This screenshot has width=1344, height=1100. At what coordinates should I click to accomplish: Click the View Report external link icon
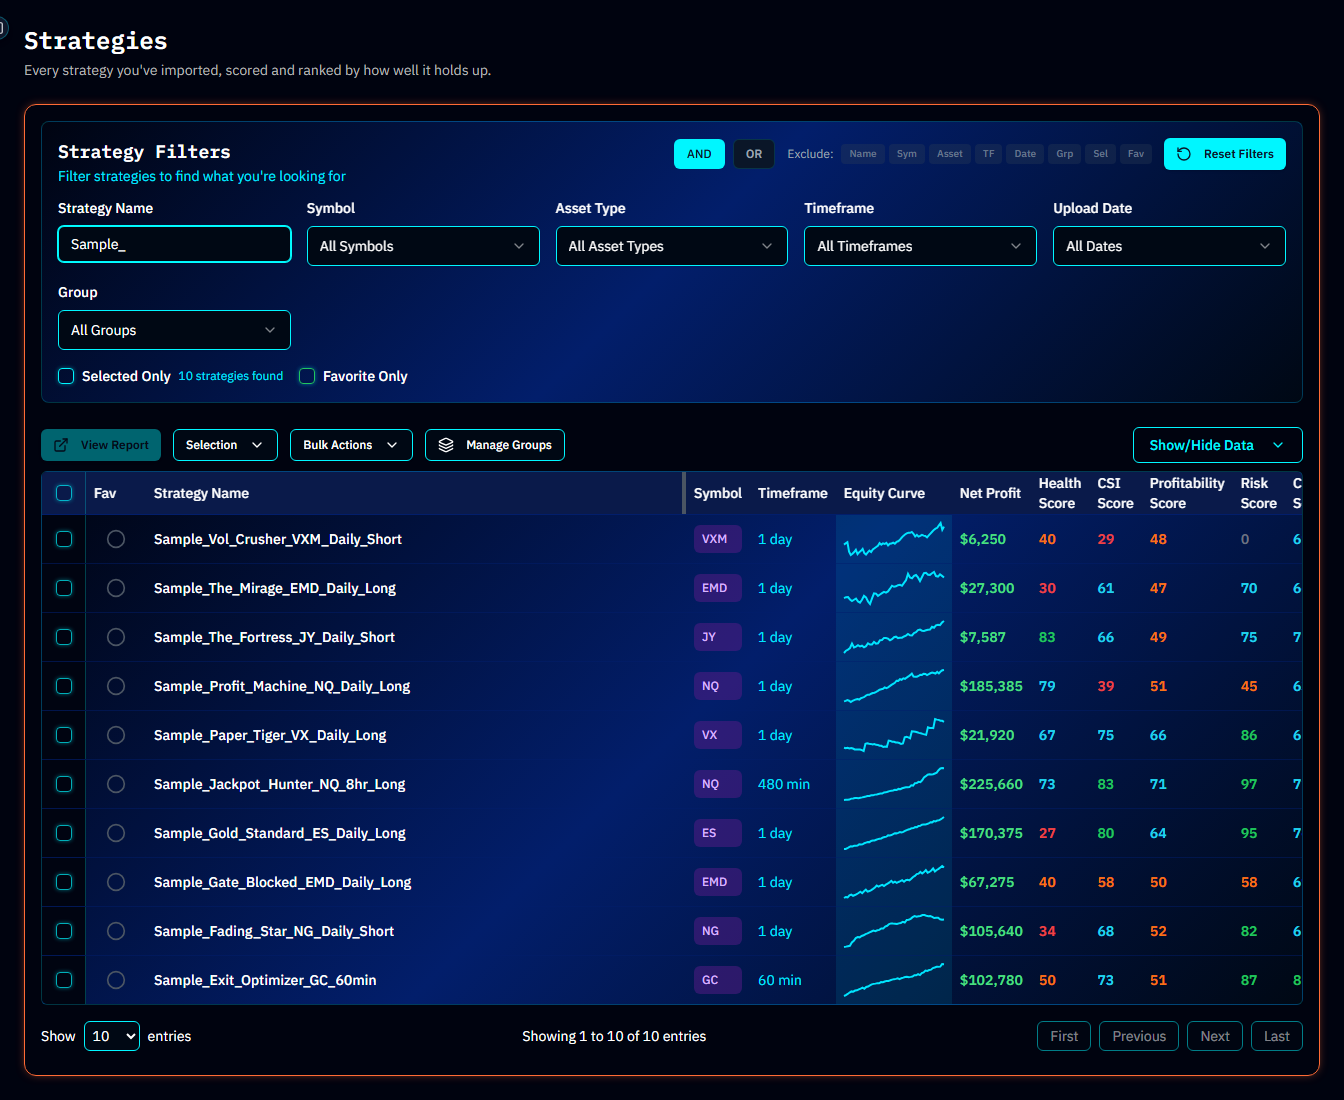click(x=61, y=445)
